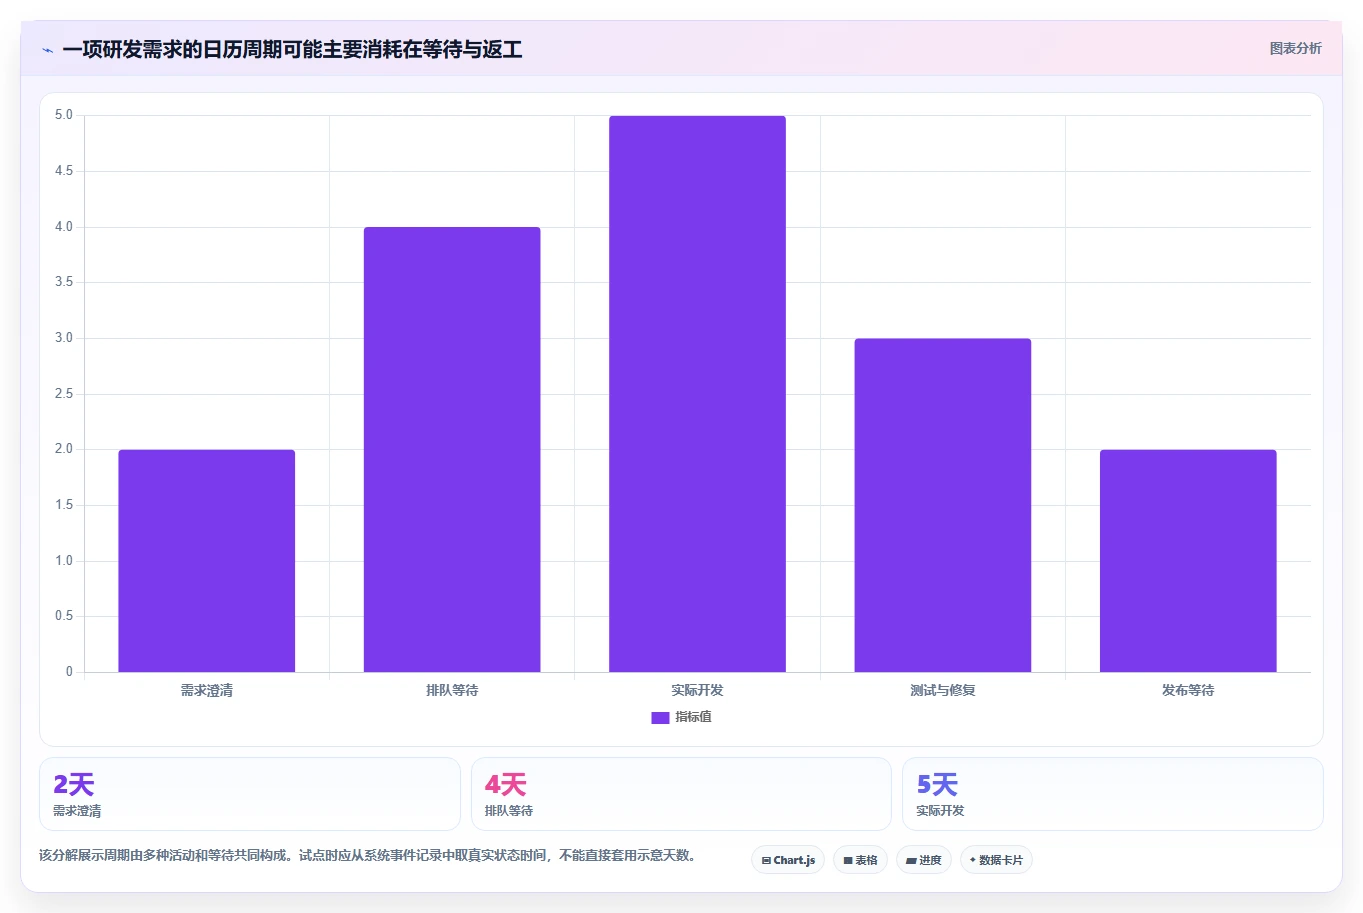The image size is (1363, 913).
Task: Click the 进度 tag chip
Action: click(x=924, y=860)
